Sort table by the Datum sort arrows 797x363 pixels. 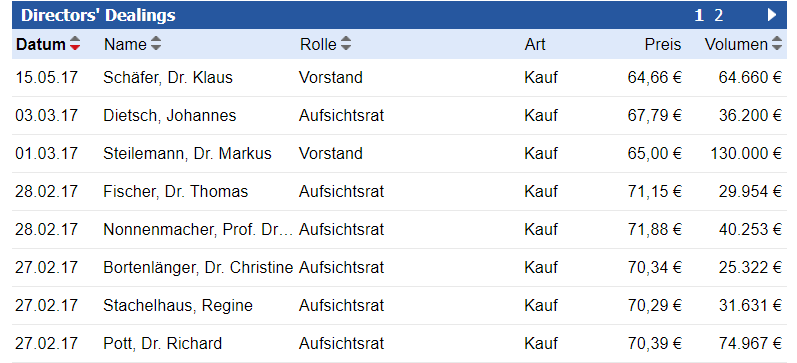[x=75, y=44]
